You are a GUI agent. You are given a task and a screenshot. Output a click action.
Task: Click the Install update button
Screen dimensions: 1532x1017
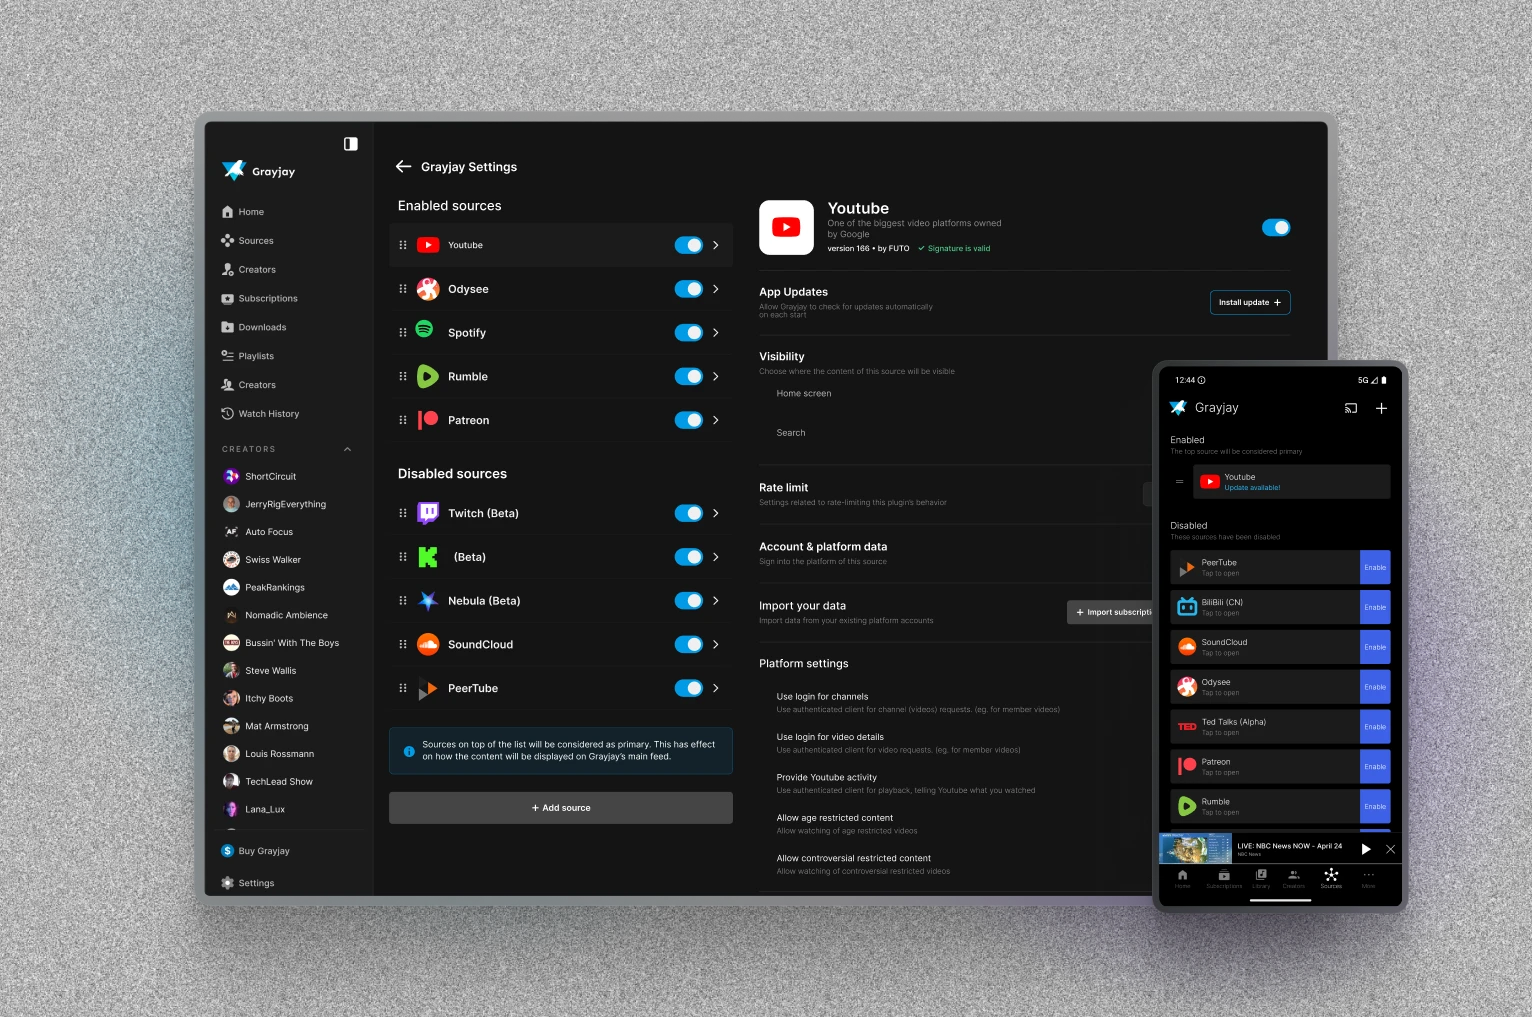point(1249,302)
